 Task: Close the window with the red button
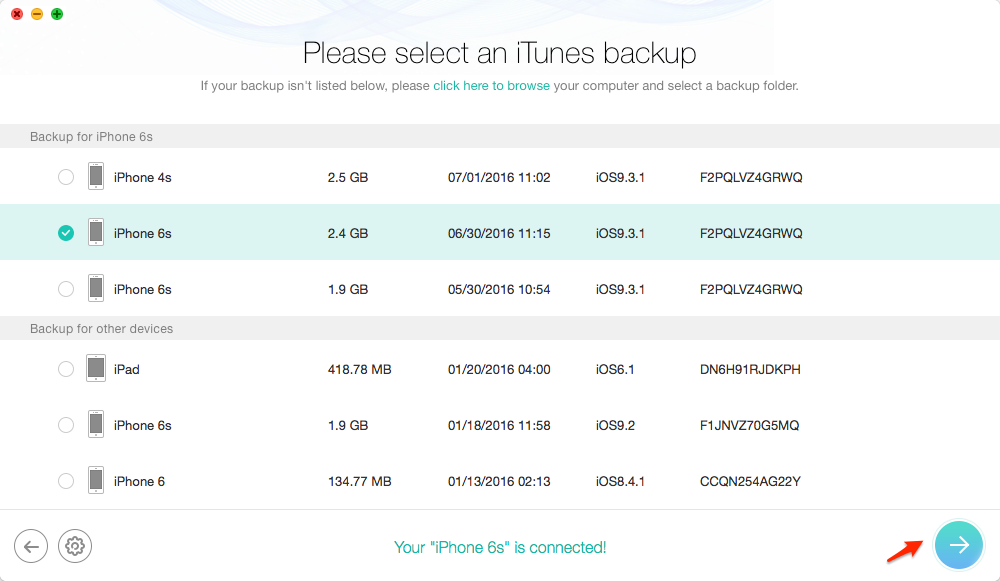point(17,14)
